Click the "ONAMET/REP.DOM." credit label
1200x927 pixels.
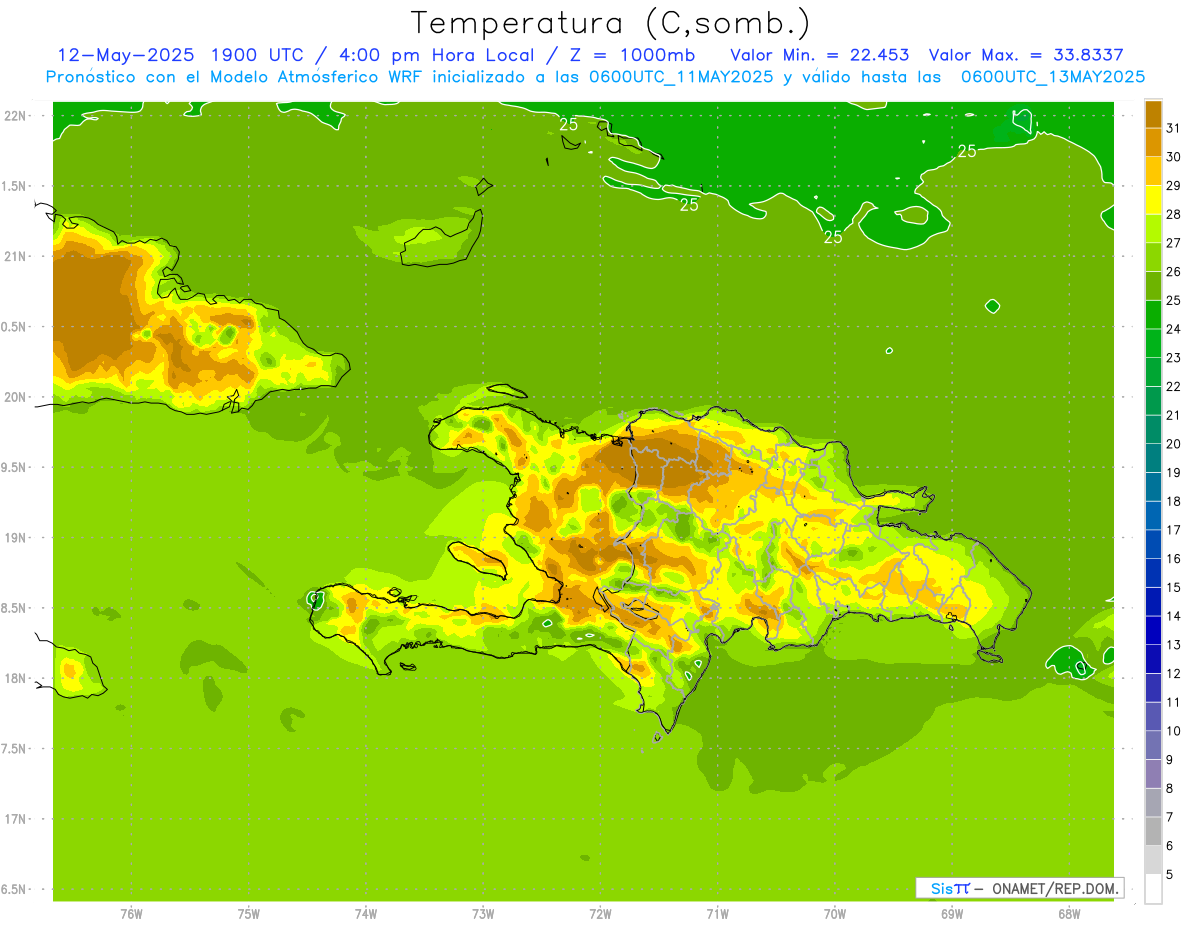pyautogui.click(x=1054, y=888)
